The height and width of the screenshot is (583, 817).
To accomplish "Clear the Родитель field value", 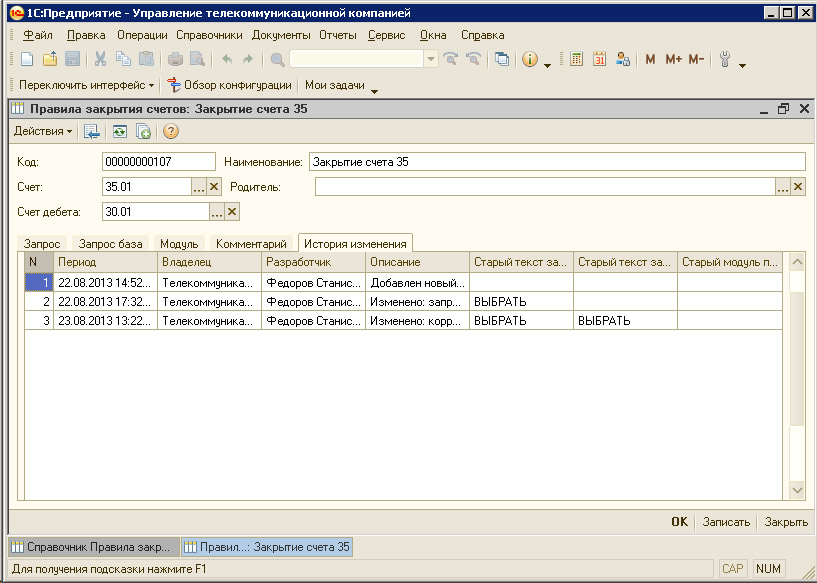I will point(798,187).
